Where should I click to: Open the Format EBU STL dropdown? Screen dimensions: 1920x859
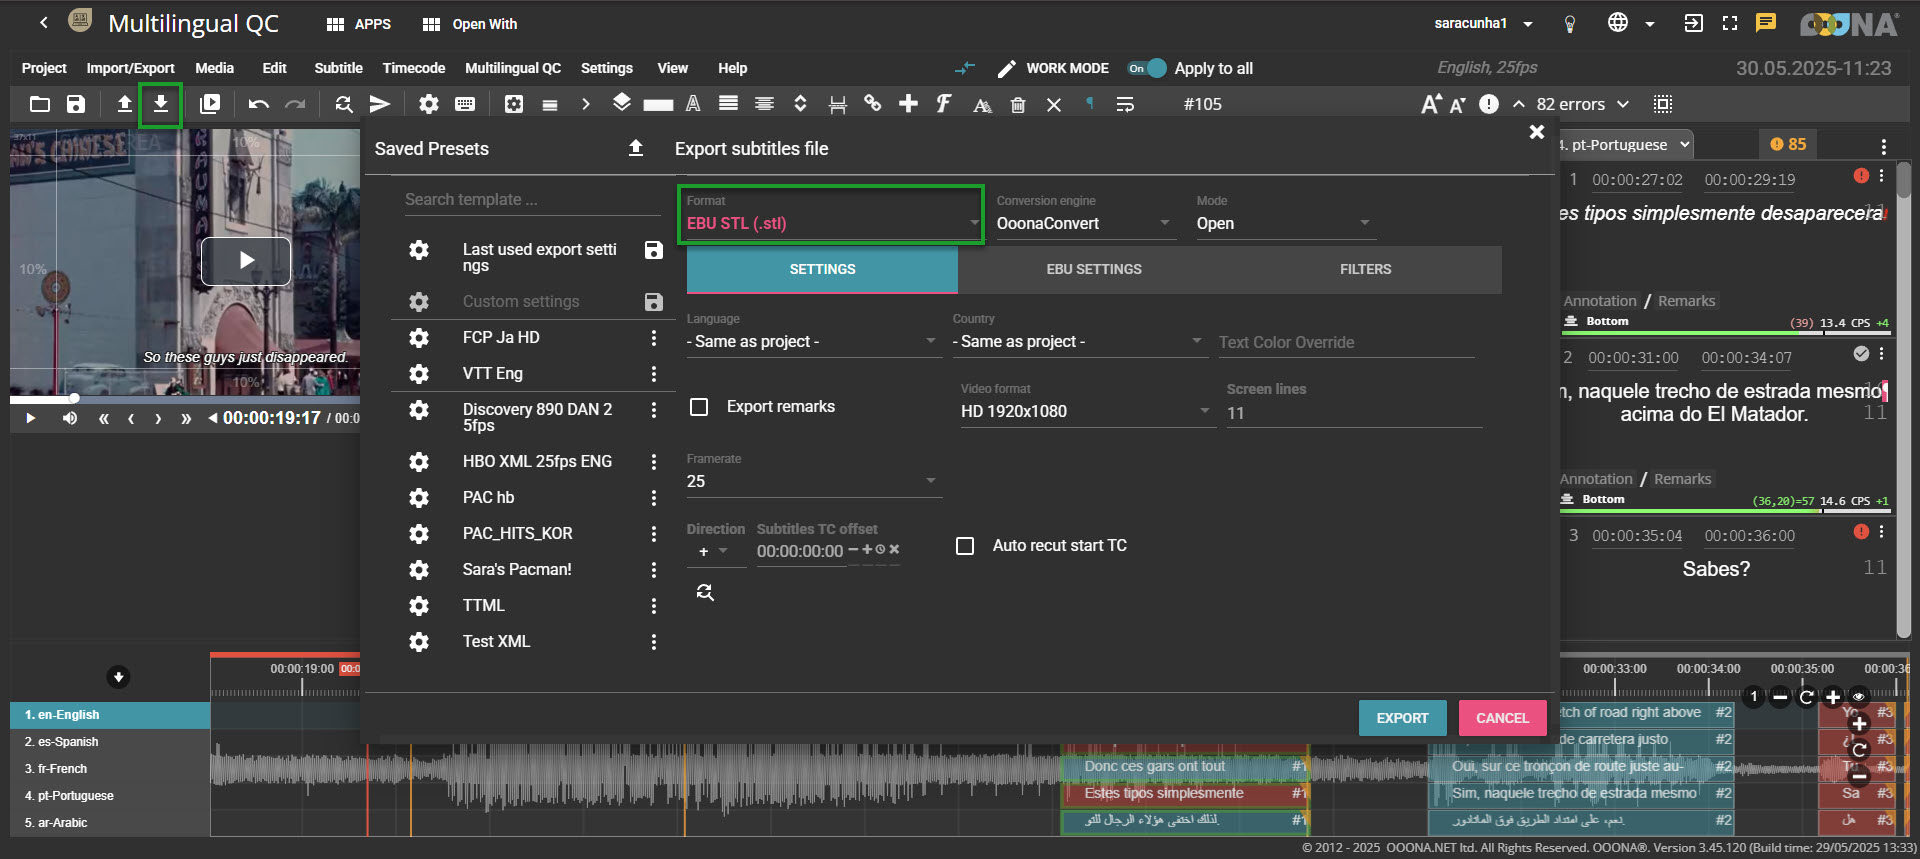[x=830, y=223]
